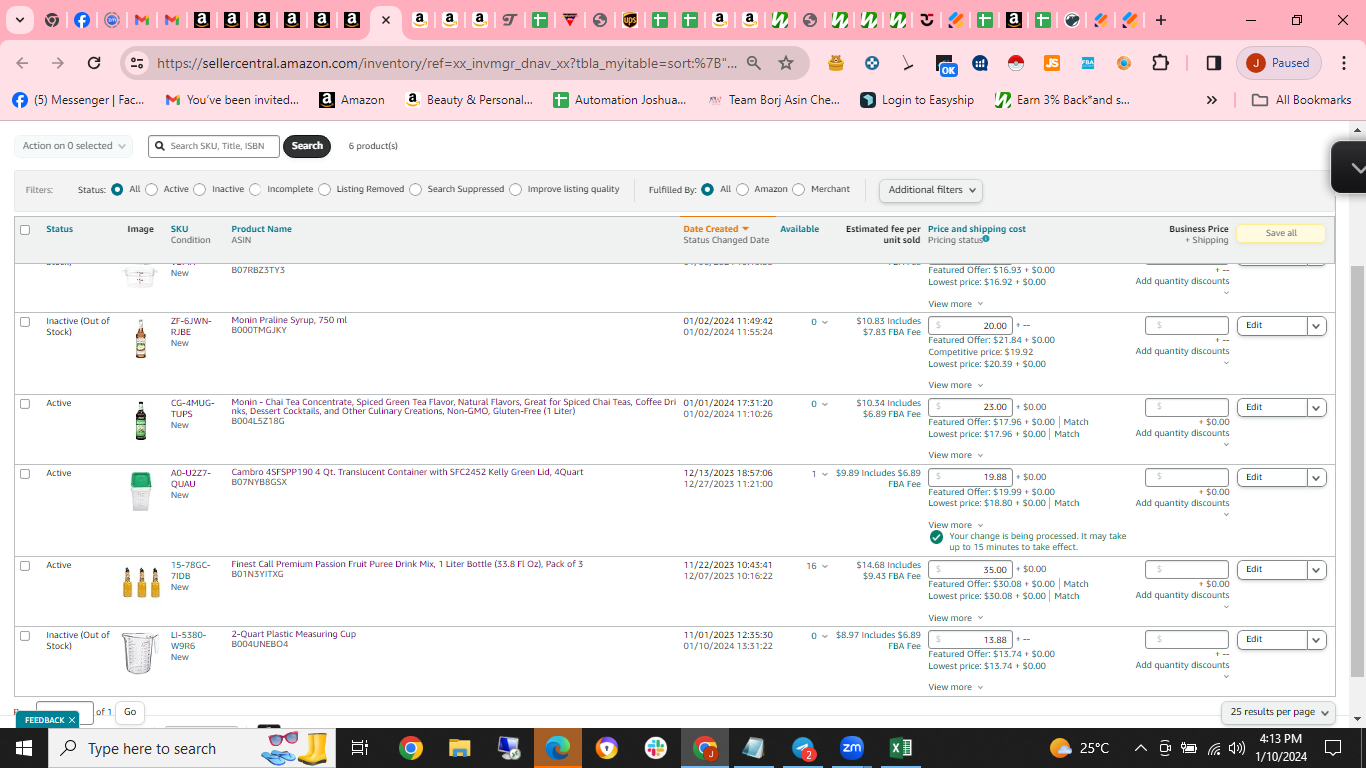
Task: Close the Feedback tag
Action: [72, 720]
